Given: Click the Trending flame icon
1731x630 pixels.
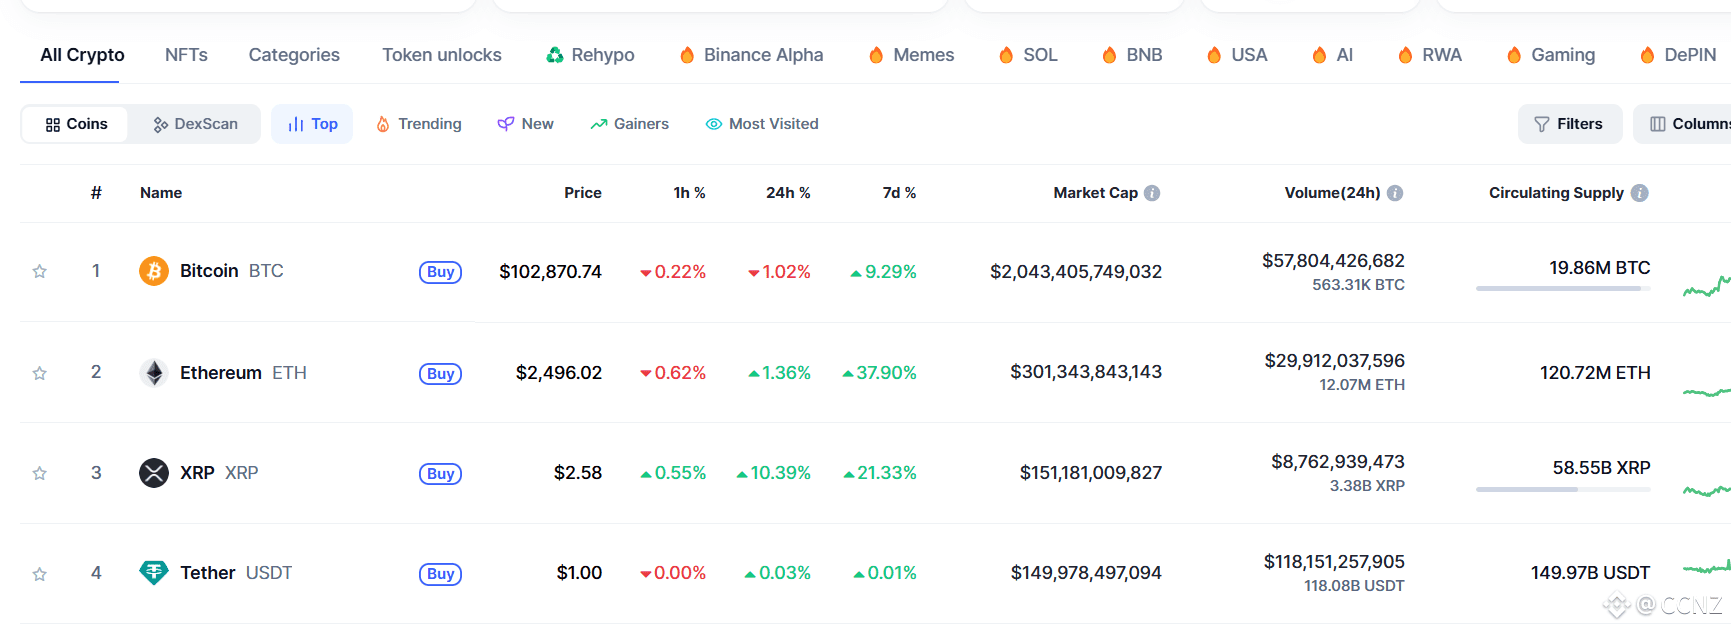Looking at the screenshot, I should coord(383,123).
